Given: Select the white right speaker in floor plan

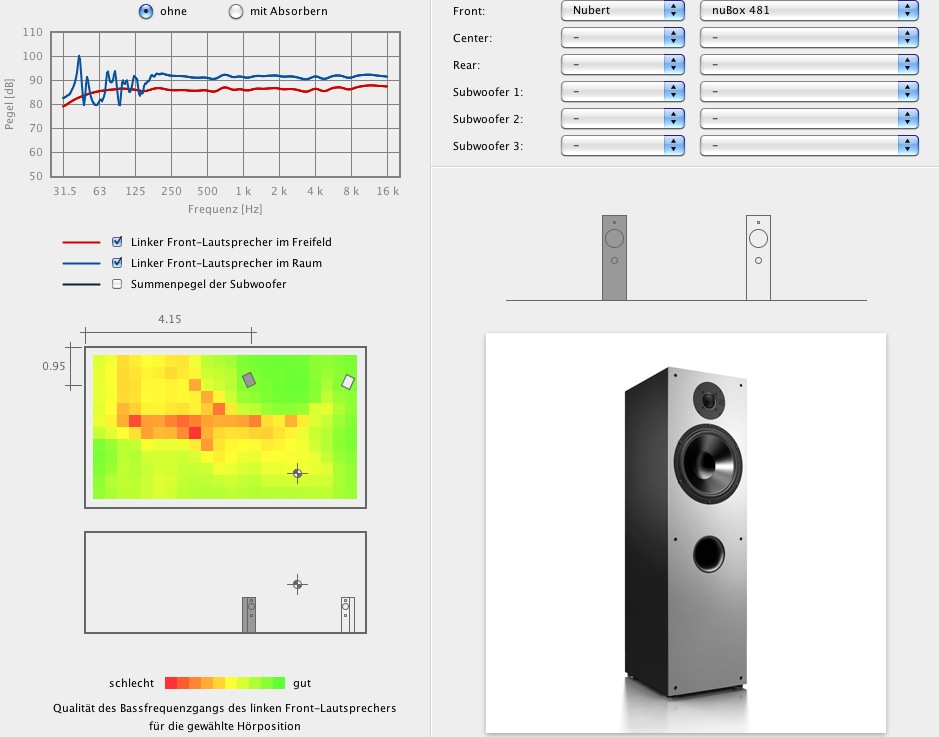Looking at the screenshot, I should tap(348, 381).
